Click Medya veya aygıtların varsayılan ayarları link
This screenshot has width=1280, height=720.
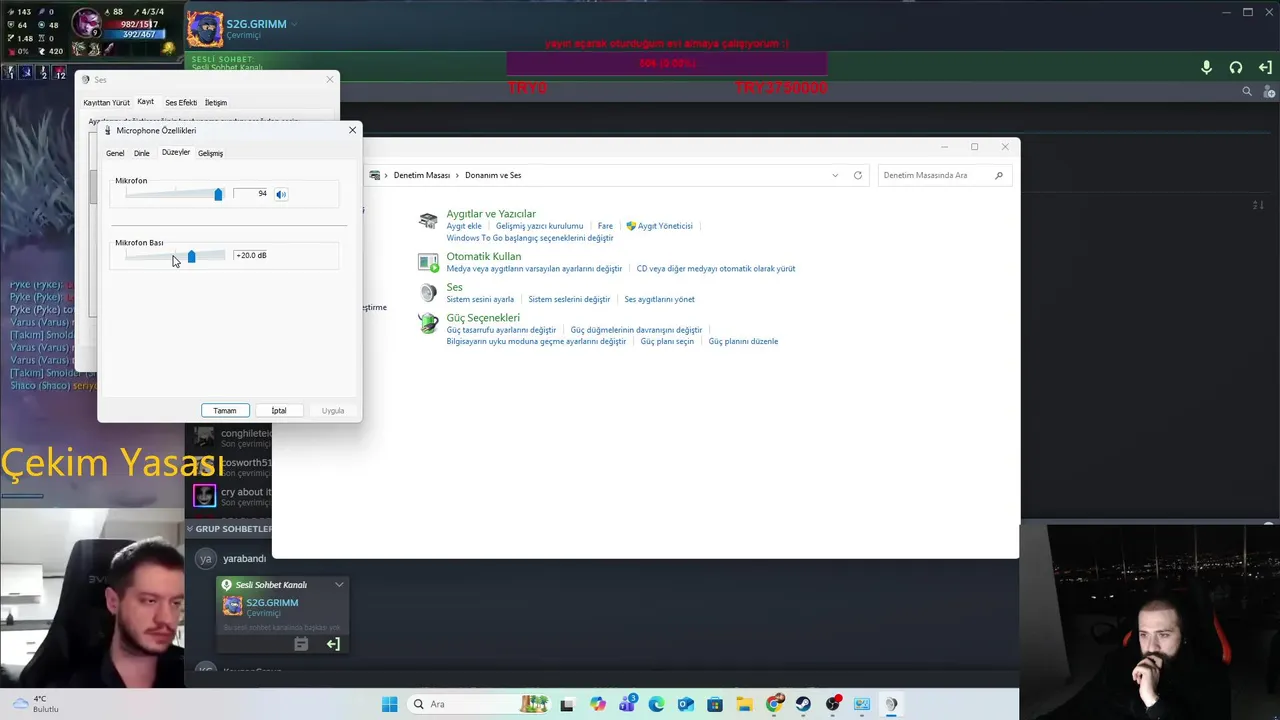pos(534,269)
